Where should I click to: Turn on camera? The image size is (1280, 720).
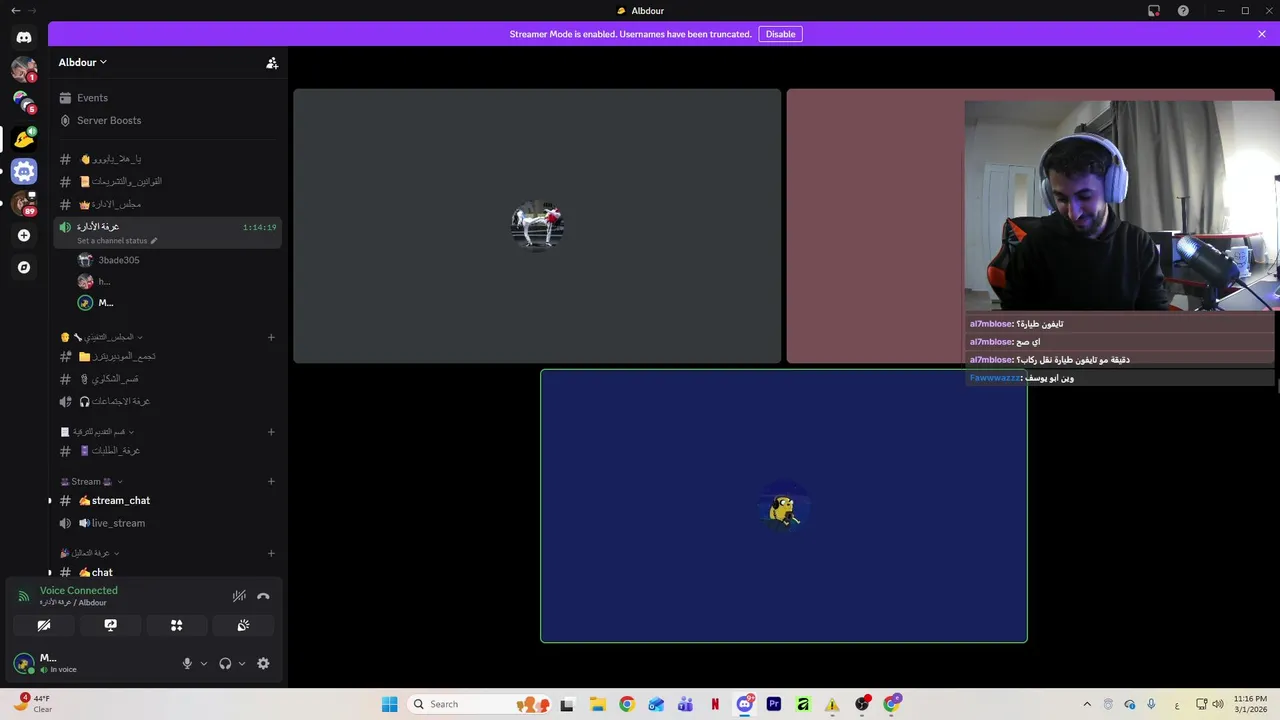pos(44,625)
